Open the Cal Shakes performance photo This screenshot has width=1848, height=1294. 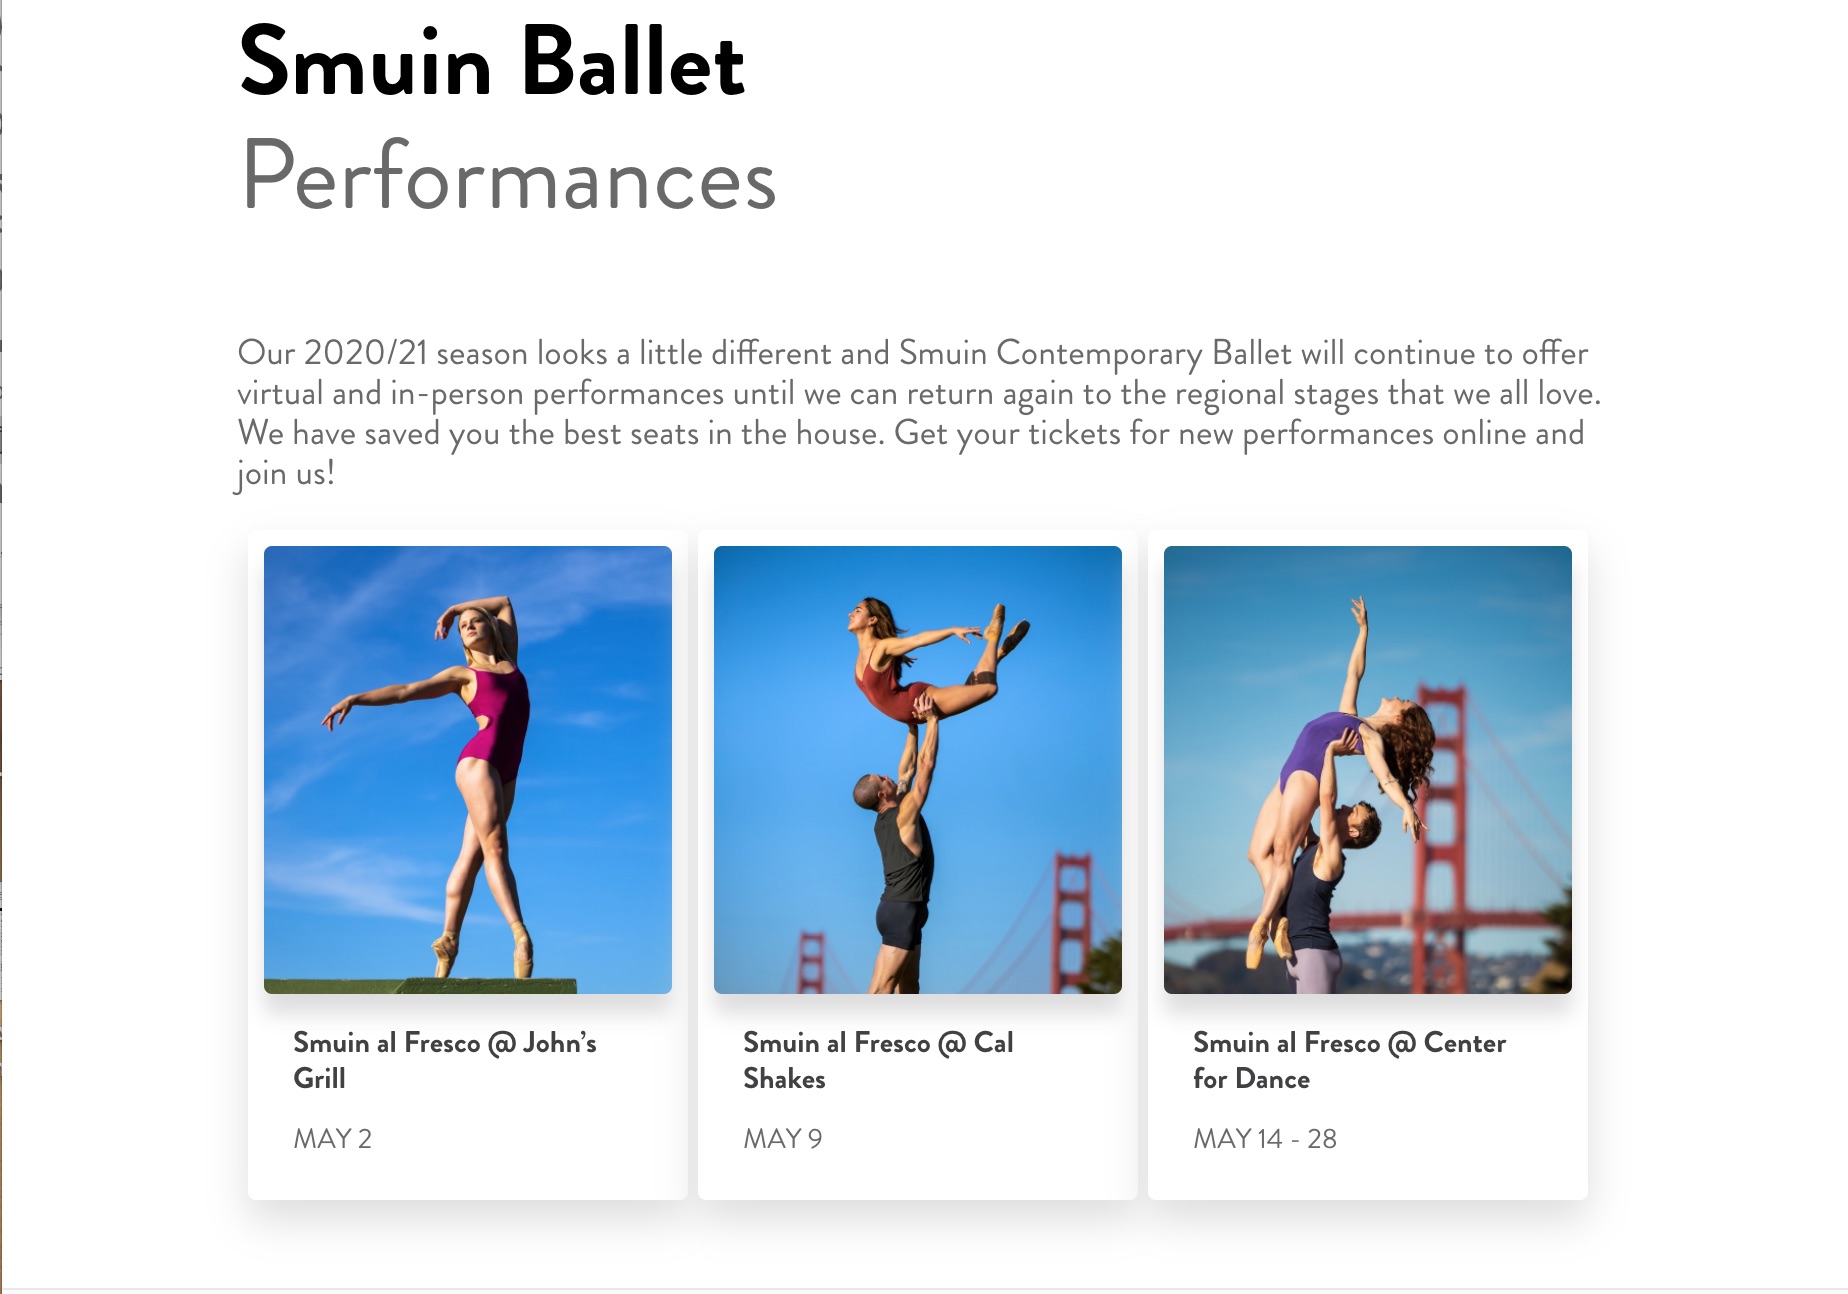click(918, 769)
